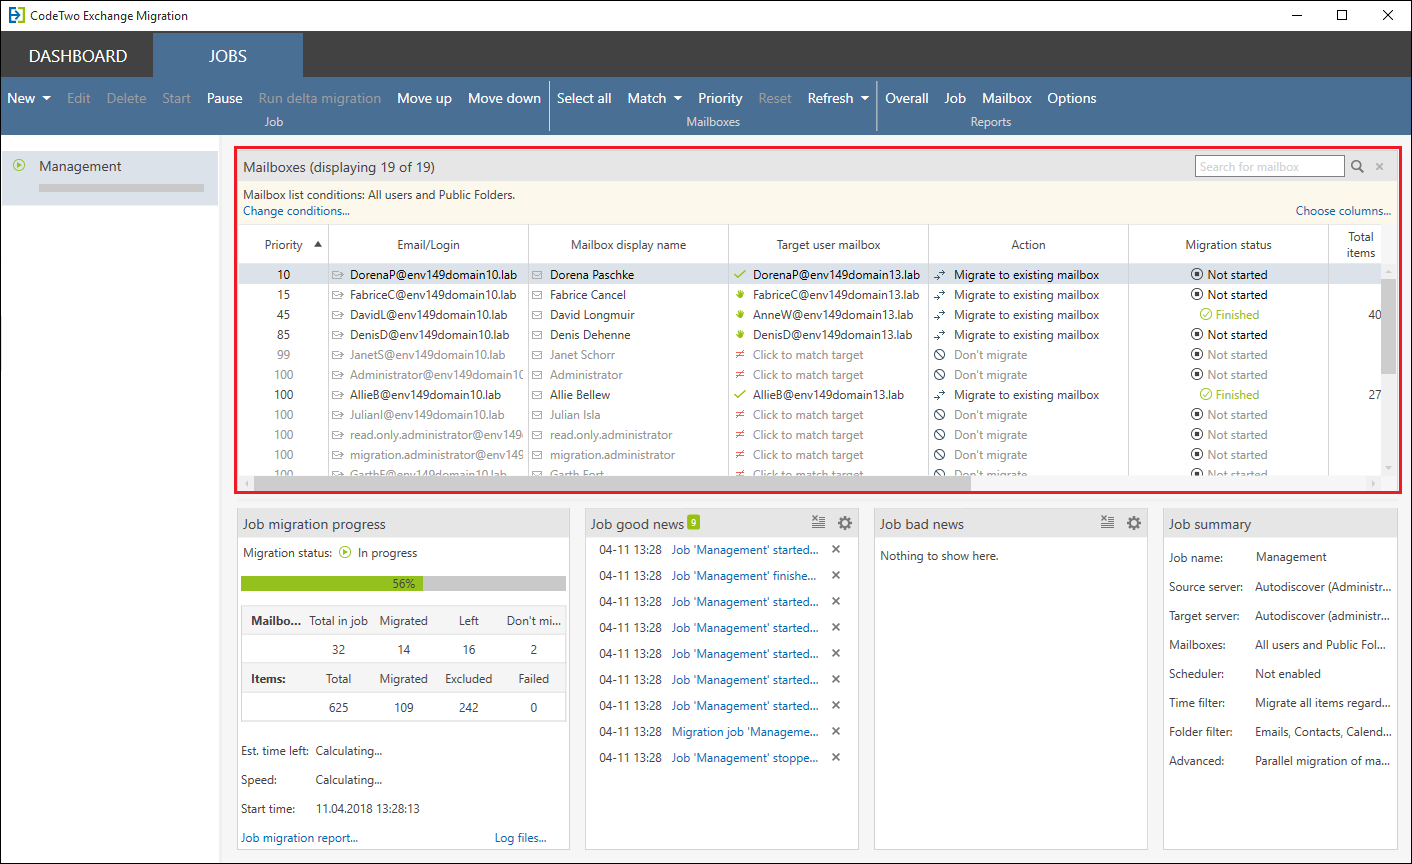Click the clear-list icon in Job good news
Viewport: 1412px width, 864px height.
tap(818, 522)
